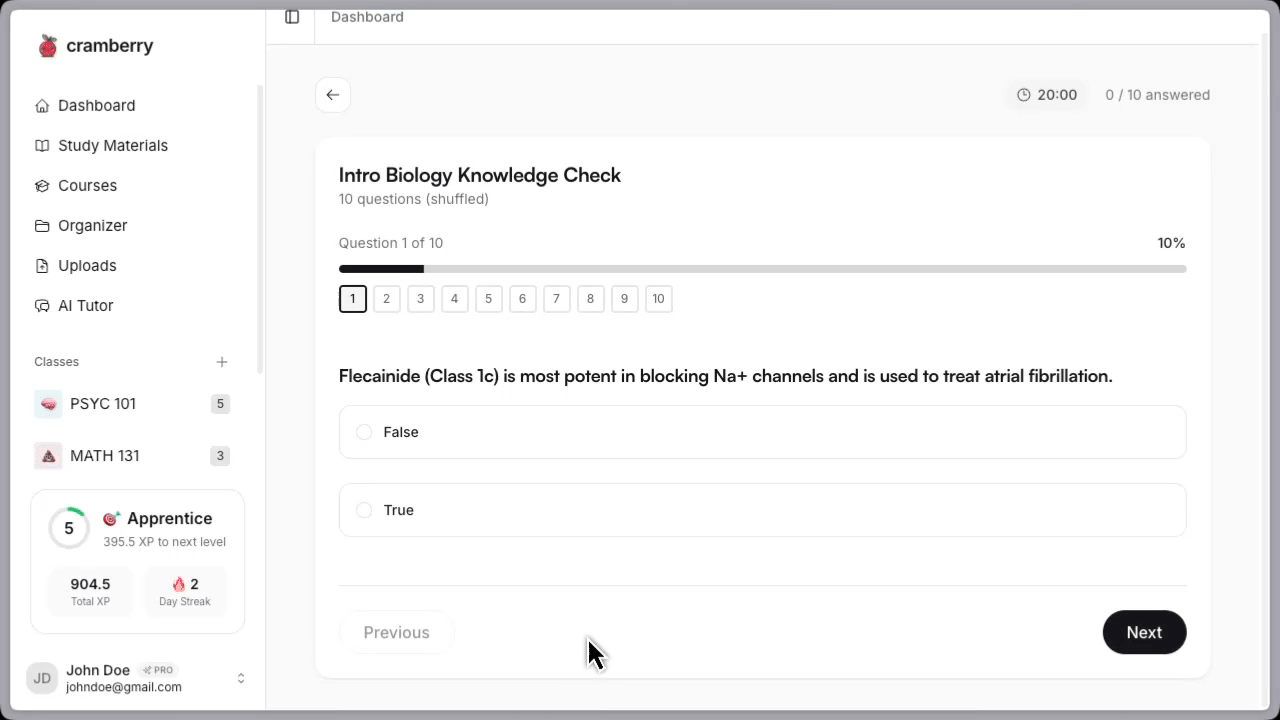Expand the John Doe account menu chevron

tap(241, 677)
